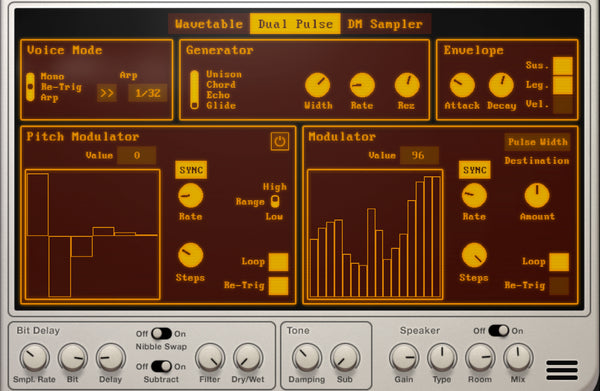
Task: Click the Smpl. Rate knob
Action: click(34, 358)
